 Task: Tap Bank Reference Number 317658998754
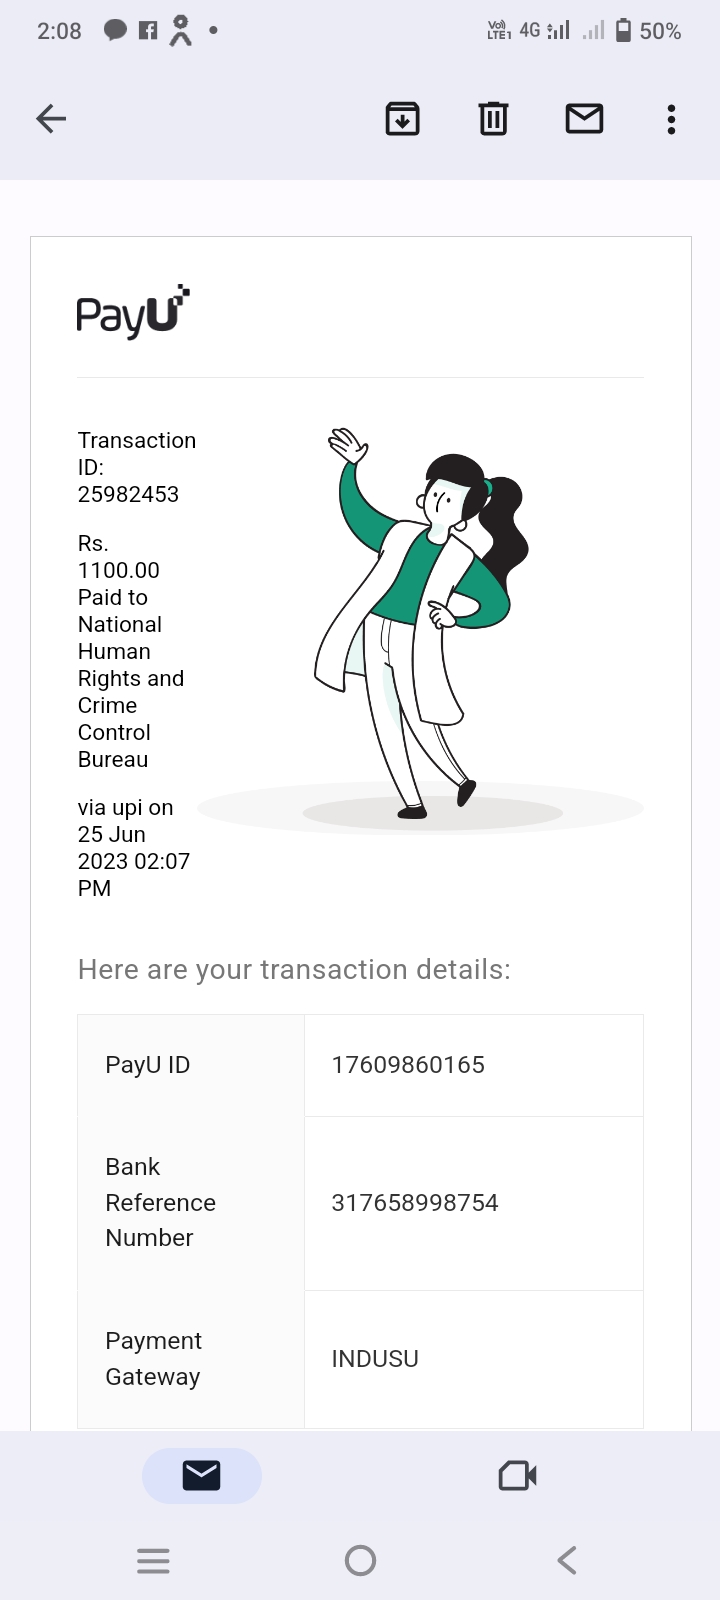coord(415,1203)
